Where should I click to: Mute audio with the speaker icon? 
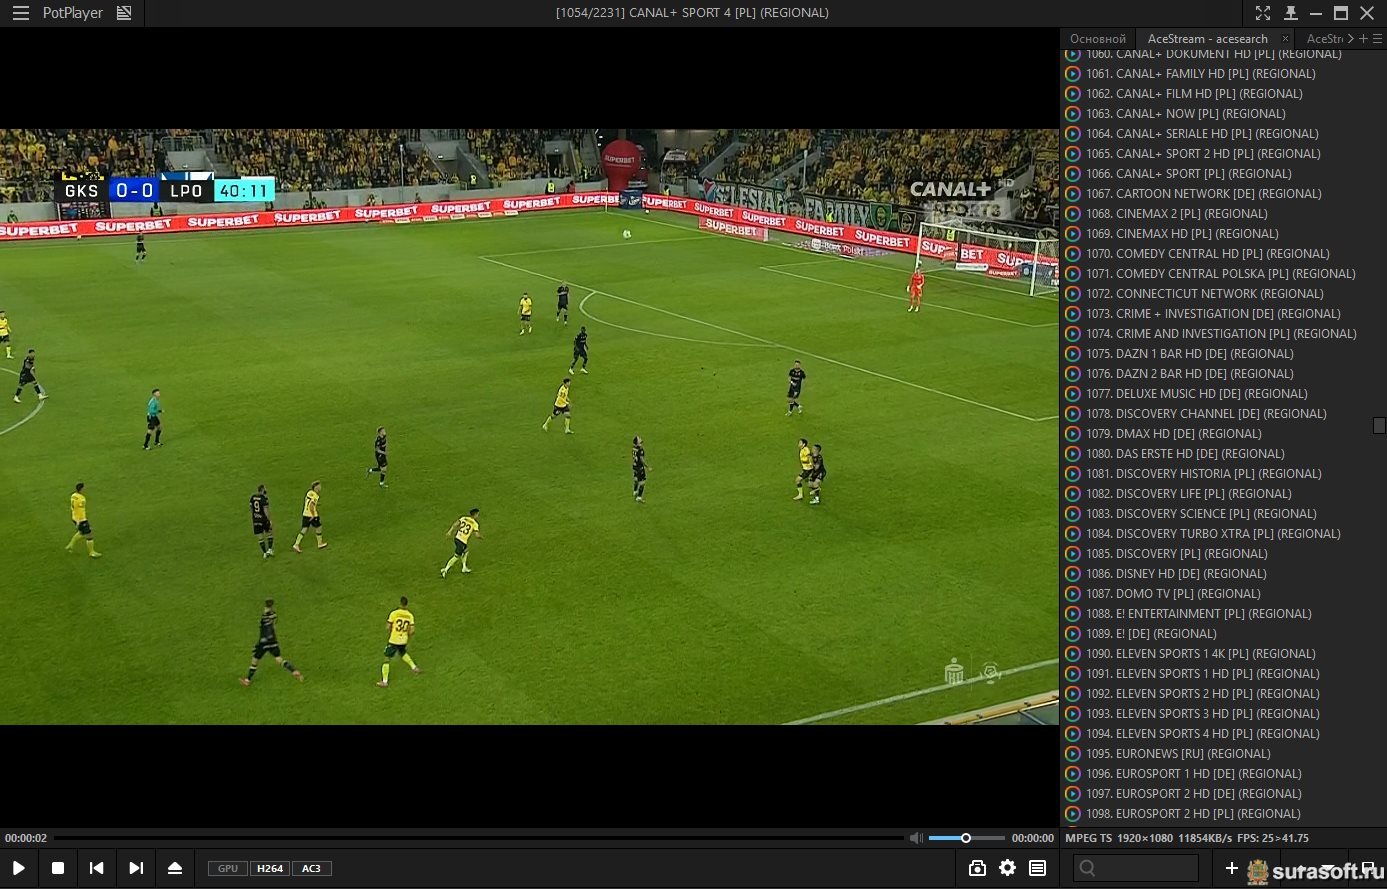pos(916,838)
